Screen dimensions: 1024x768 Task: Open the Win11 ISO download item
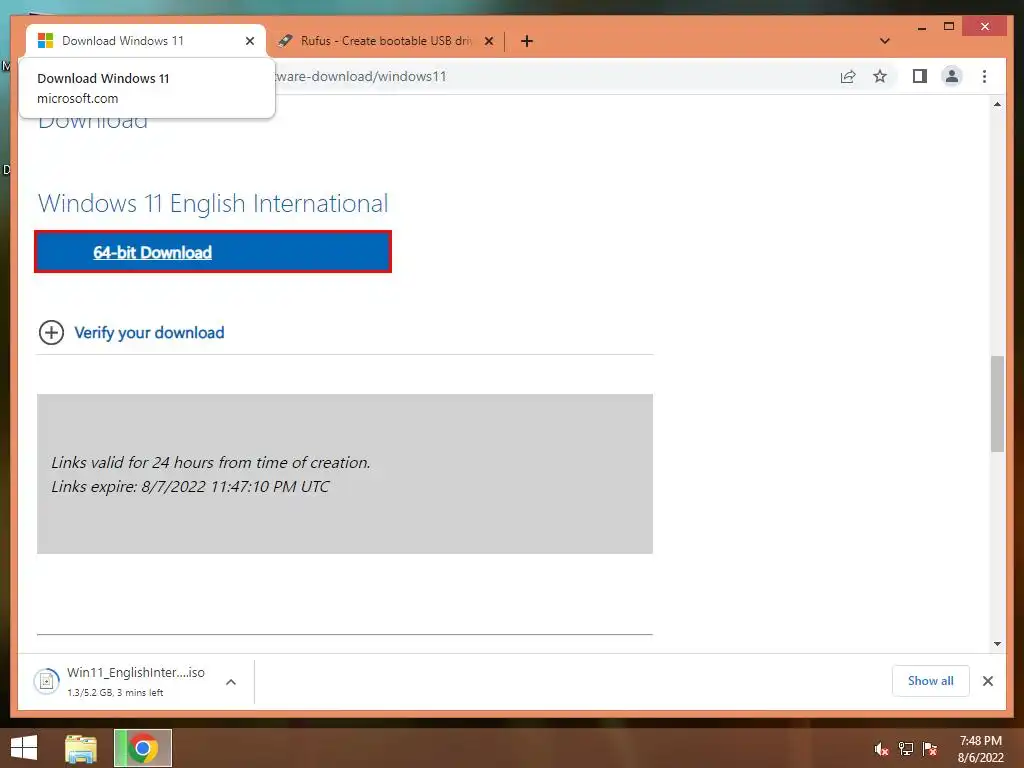coord(121,681)
